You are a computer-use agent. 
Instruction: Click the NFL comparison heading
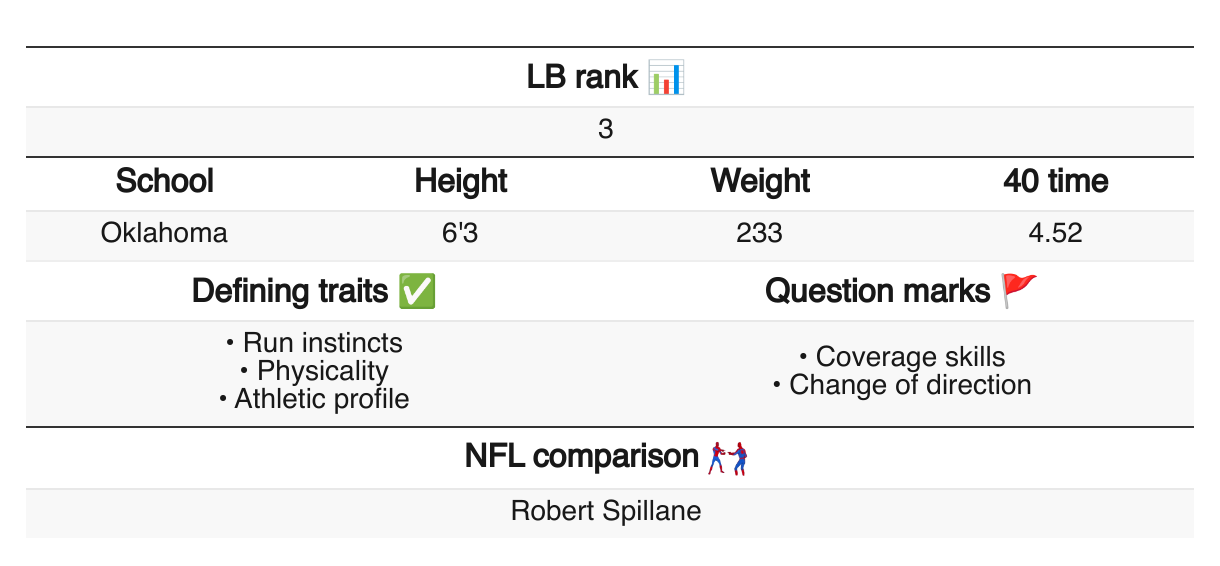coord(581,457)
